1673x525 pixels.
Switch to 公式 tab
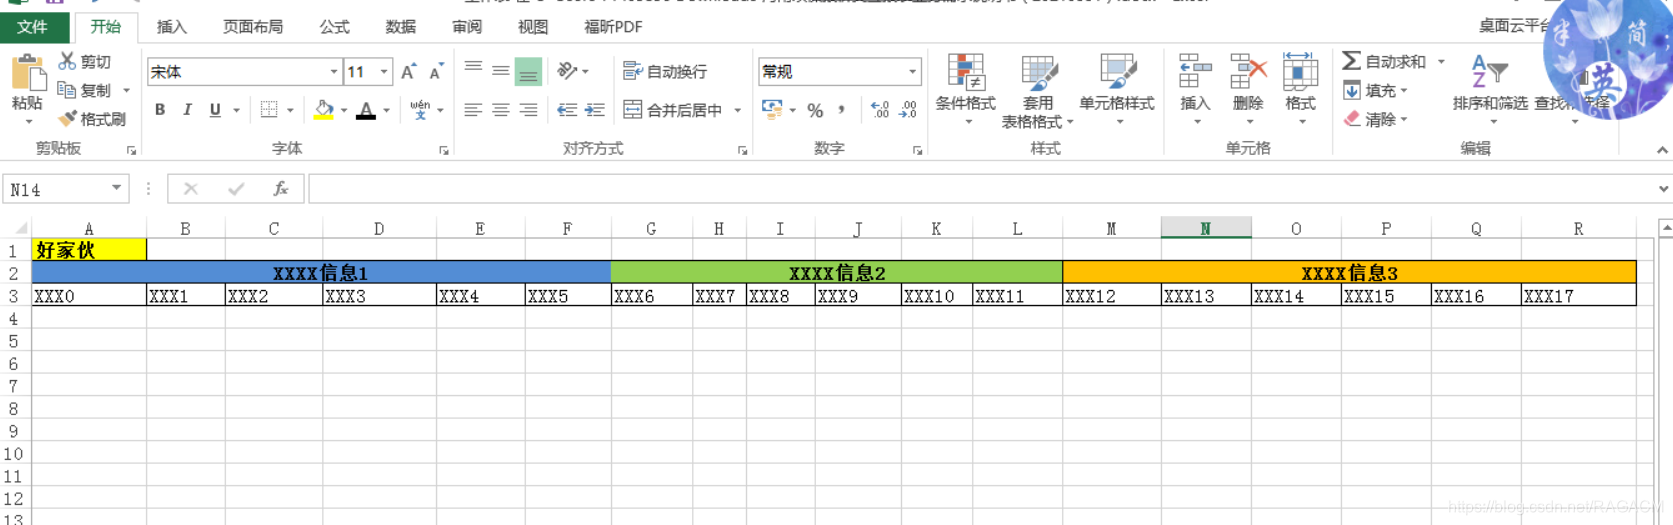point(335,27)
